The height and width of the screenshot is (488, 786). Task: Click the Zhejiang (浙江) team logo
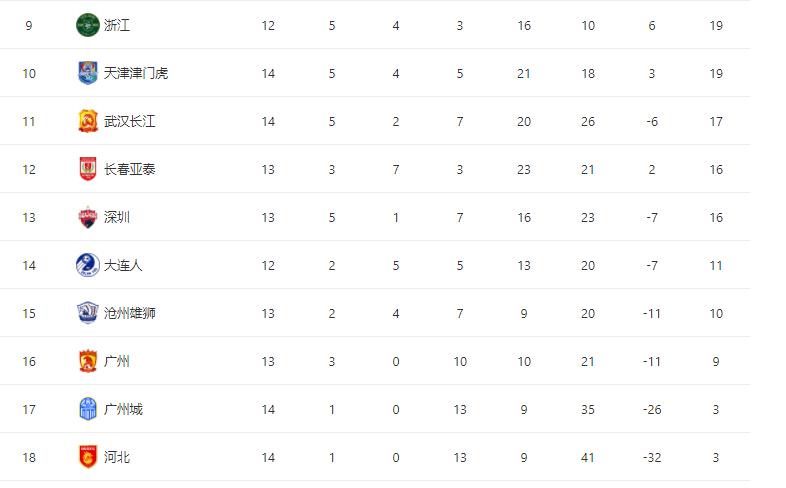88,25
